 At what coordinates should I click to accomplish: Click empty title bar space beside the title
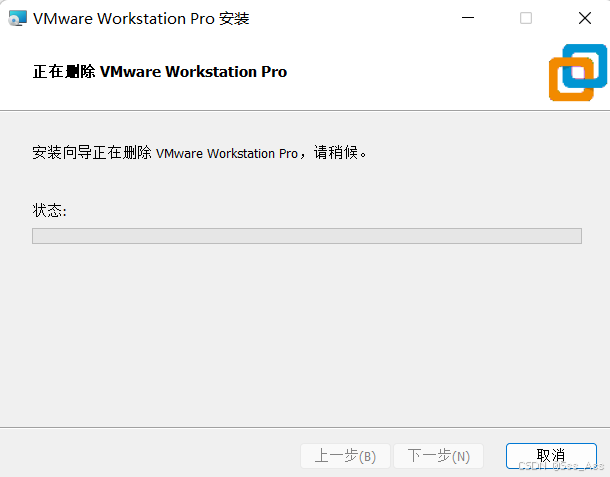(x=350, y=18)
